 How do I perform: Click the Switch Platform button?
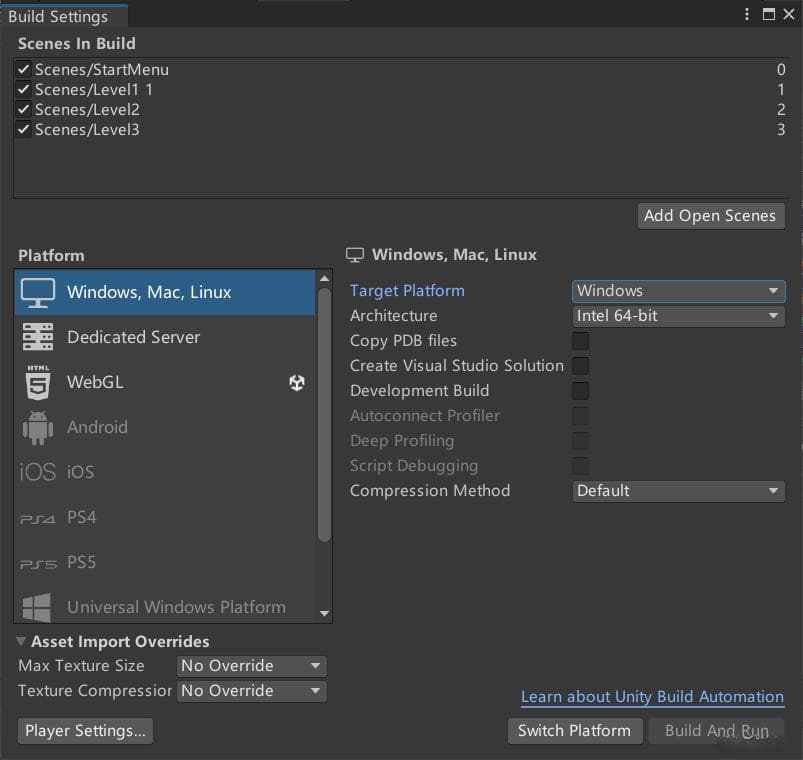point(575,731)
